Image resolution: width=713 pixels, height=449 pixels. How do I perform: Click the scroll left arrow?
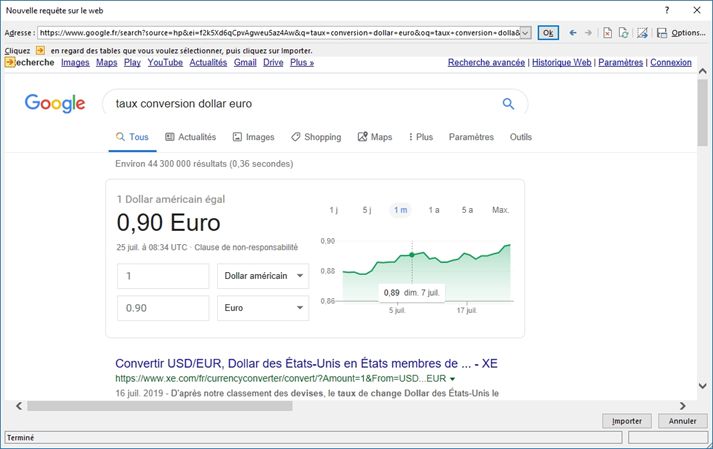tap(19, 406)
